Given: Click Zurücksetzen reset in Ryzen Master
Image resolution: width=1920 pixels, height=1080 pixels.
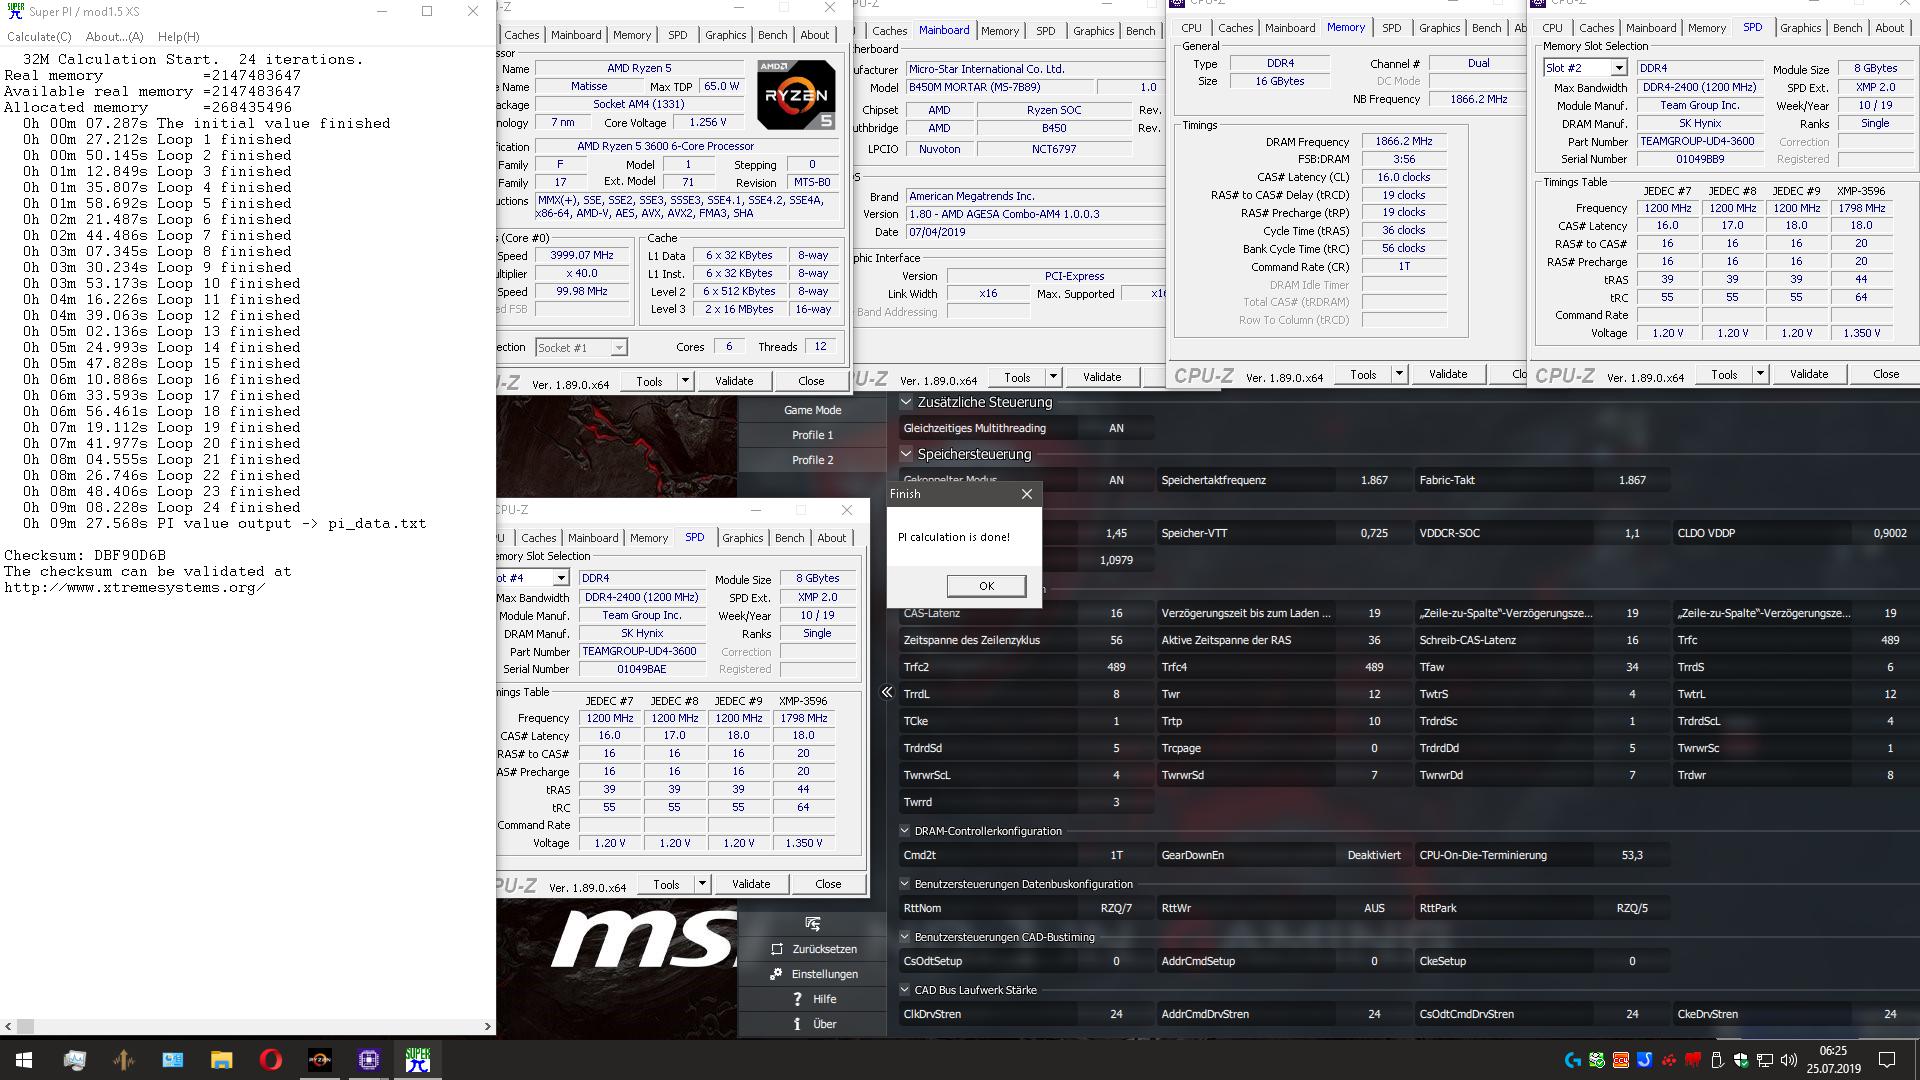Looking at the screenshot, I should coord(813,949).
